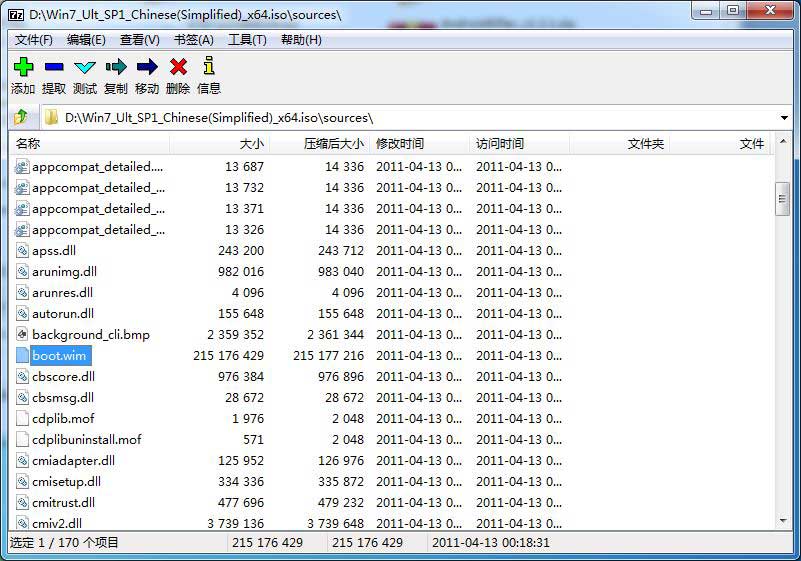Open the Info (信息) toolbar icon
Viewport: 801px width, 561px height.
click(x=209, y=67)
